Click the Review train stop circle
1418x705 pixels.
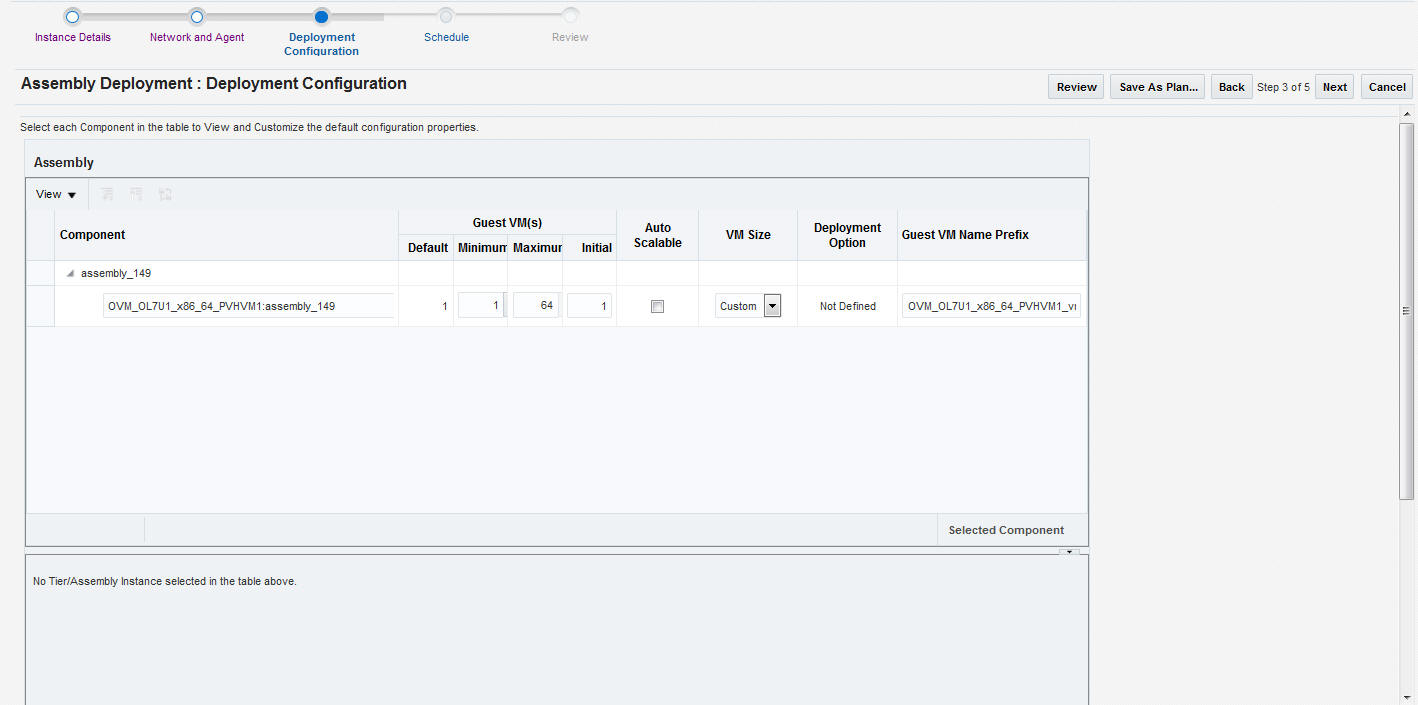coord(570,16)
